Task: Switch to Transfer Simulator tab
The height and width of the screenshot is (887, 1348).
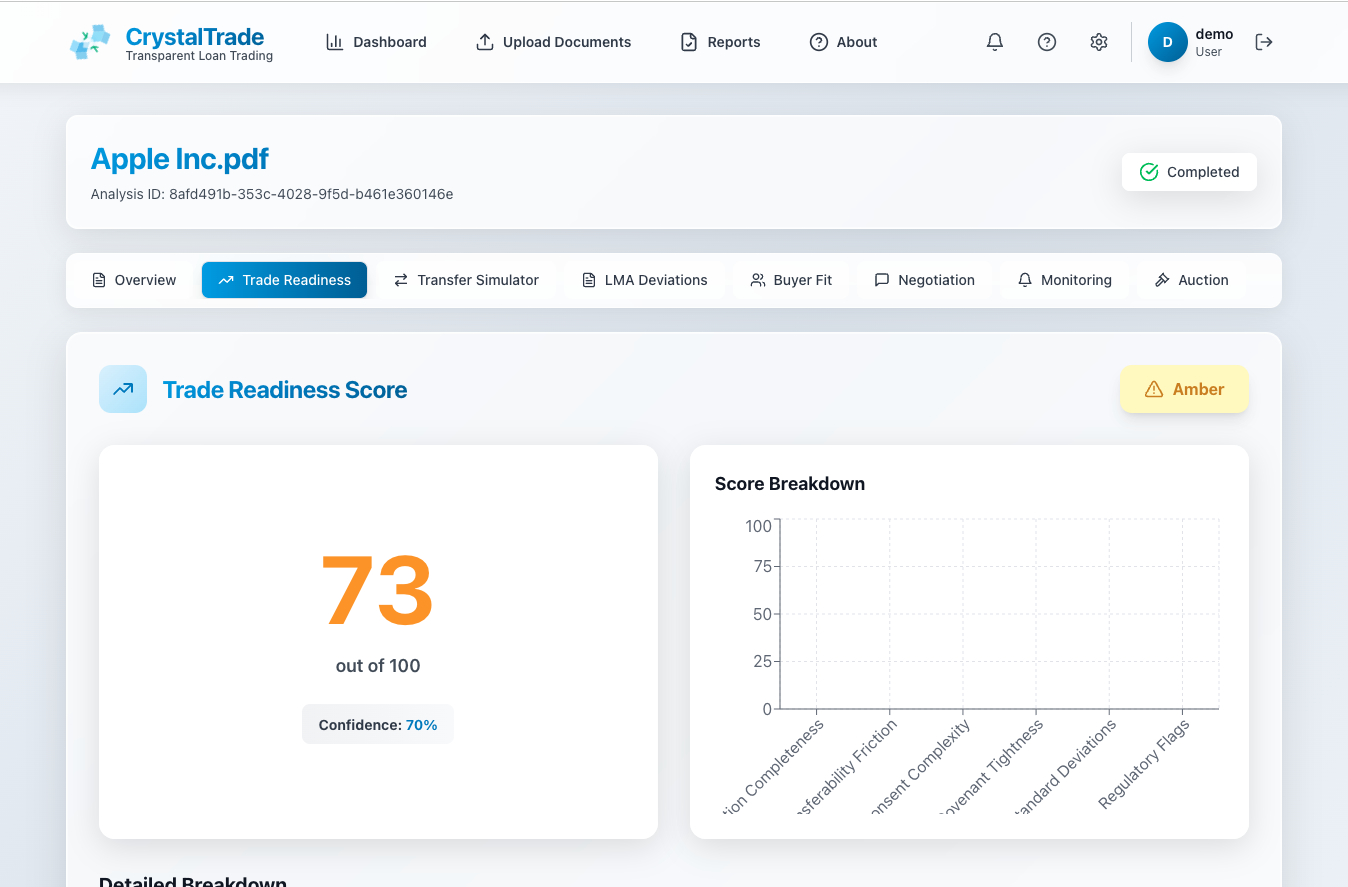Action: 466,280
